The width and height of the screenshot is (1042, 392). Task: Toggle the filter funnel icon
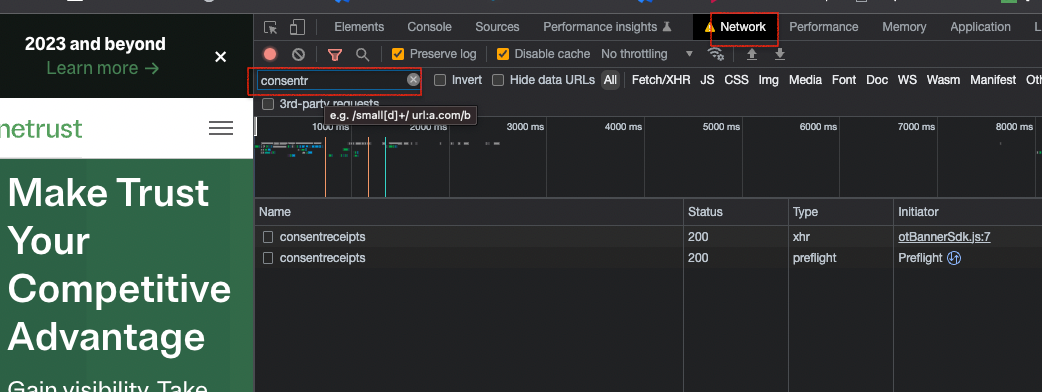[x=336, y=54]
